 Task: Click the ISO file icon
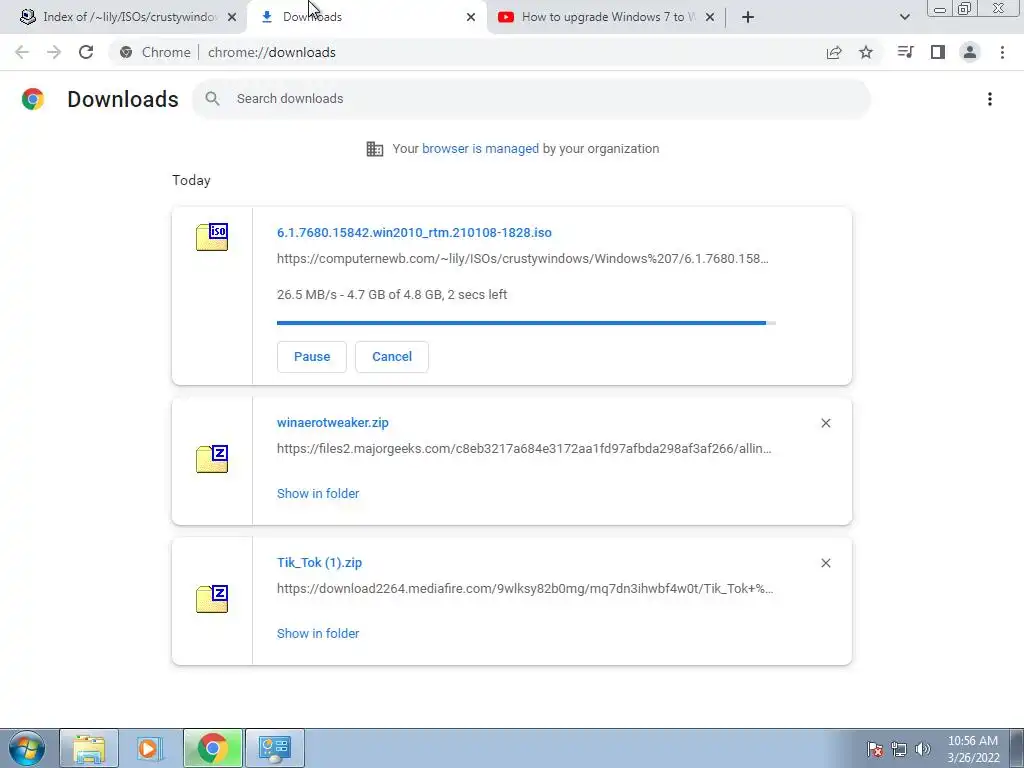[x=212, y=236]
